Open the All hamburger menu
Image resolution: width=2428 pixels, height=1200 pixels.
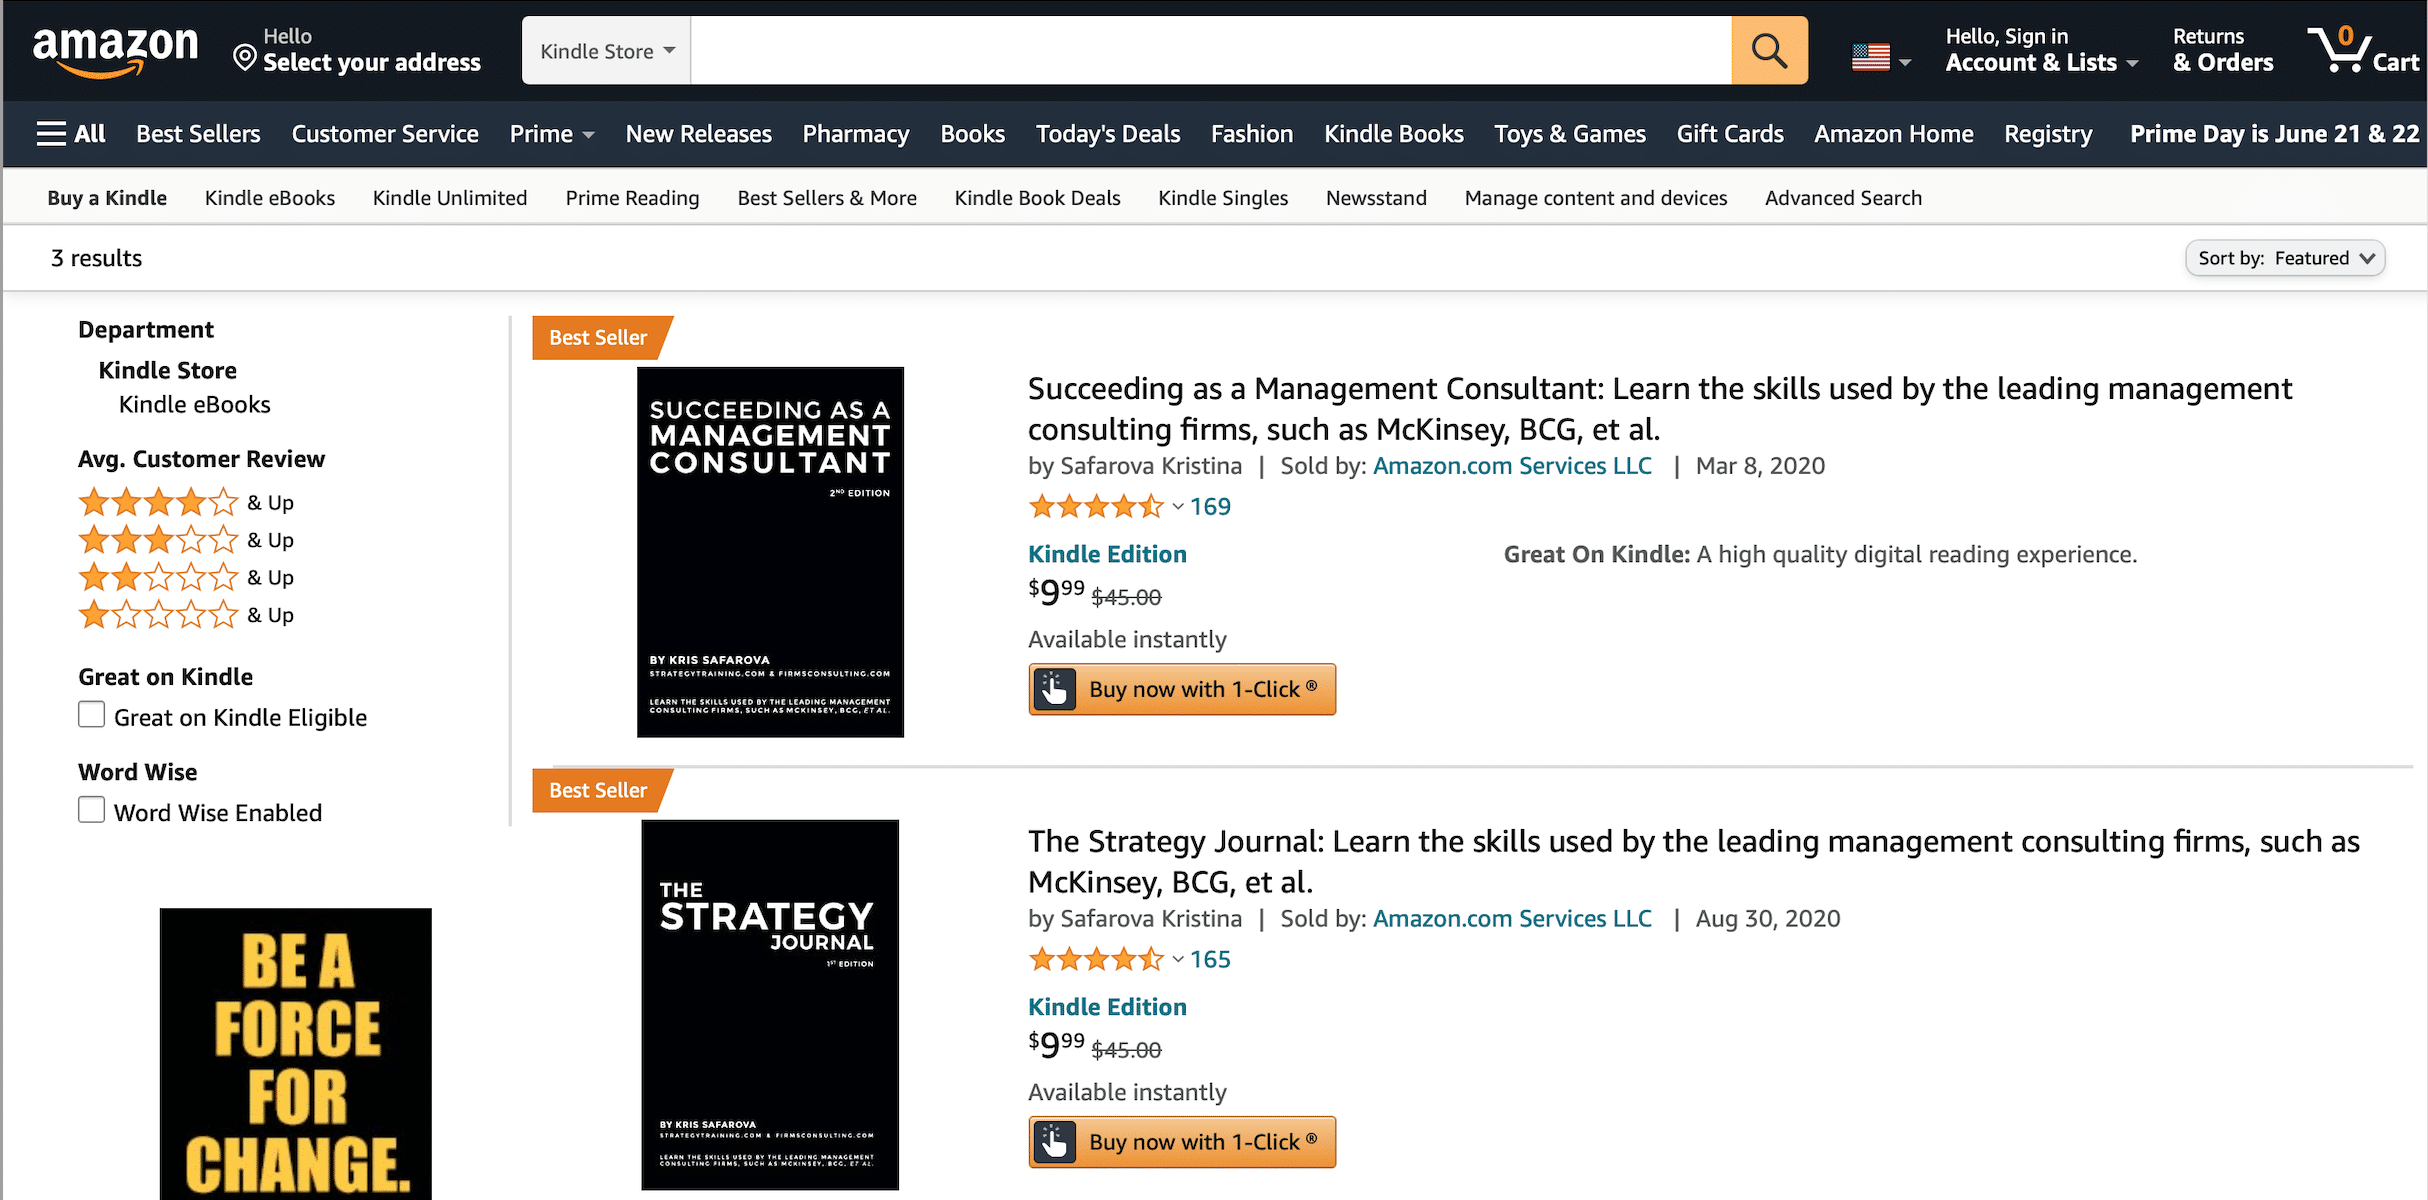pyautogui.click(x=52, y=133)
